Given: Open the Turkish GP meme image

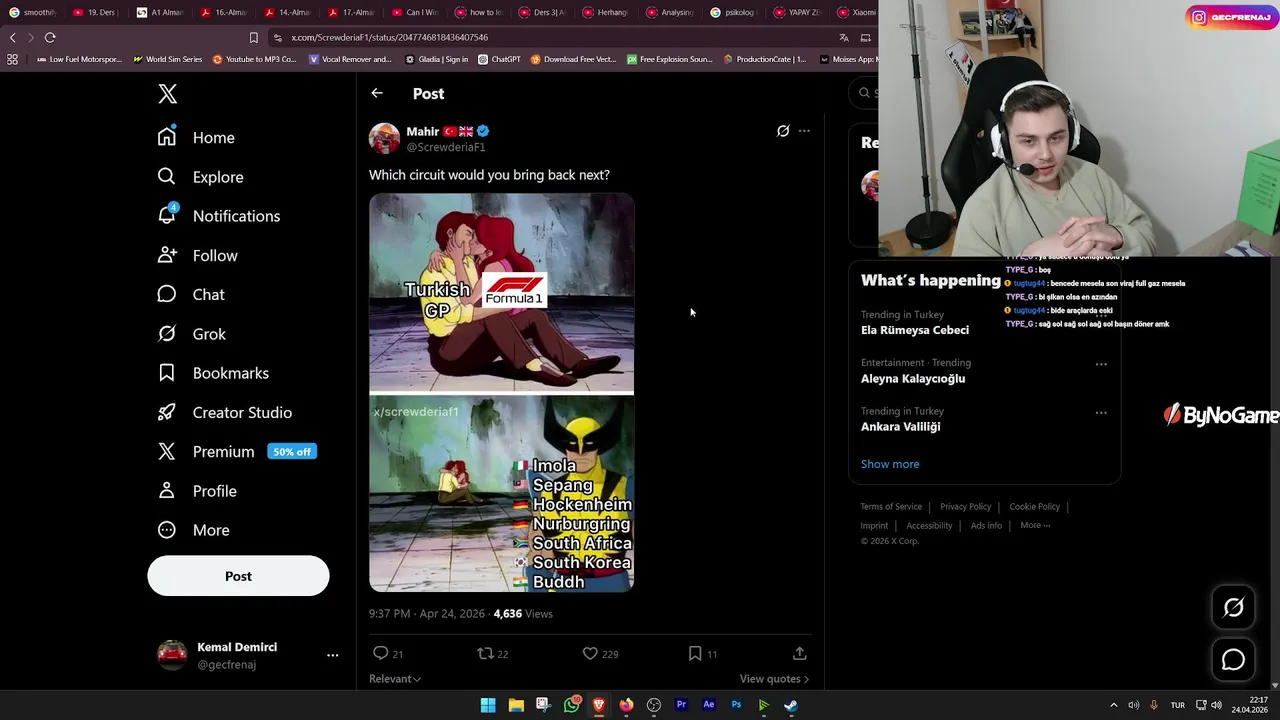Looking at the screenshot, I should (501, 293).
